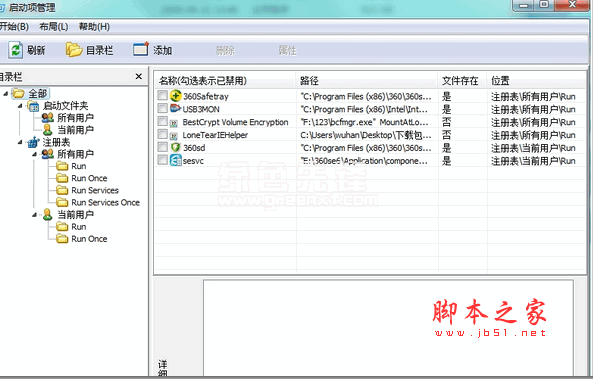This screenshot has width=593, height=379.
Task: Check the box for 360Safetray
Action: tap(163, 95)
